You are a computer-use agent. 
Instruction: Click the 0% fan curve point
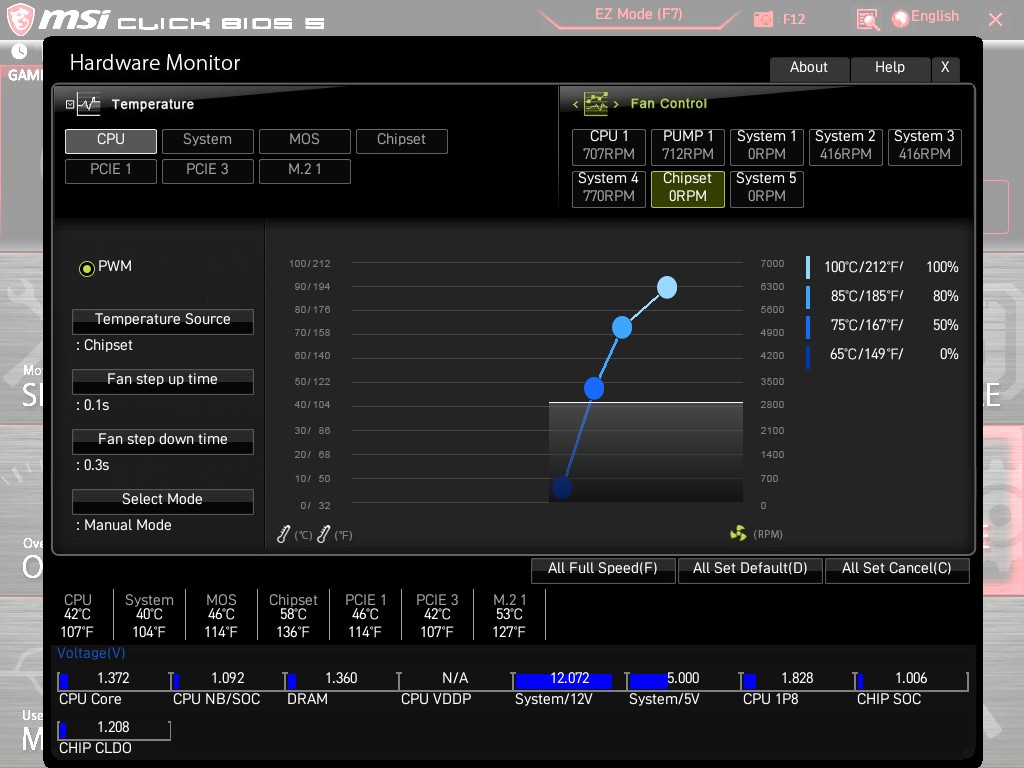point(562,487)
